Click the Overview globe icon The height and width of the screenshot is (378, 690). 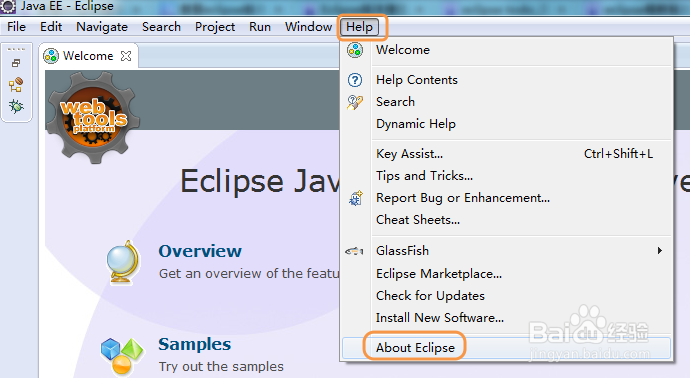click(x=123, y=262)
